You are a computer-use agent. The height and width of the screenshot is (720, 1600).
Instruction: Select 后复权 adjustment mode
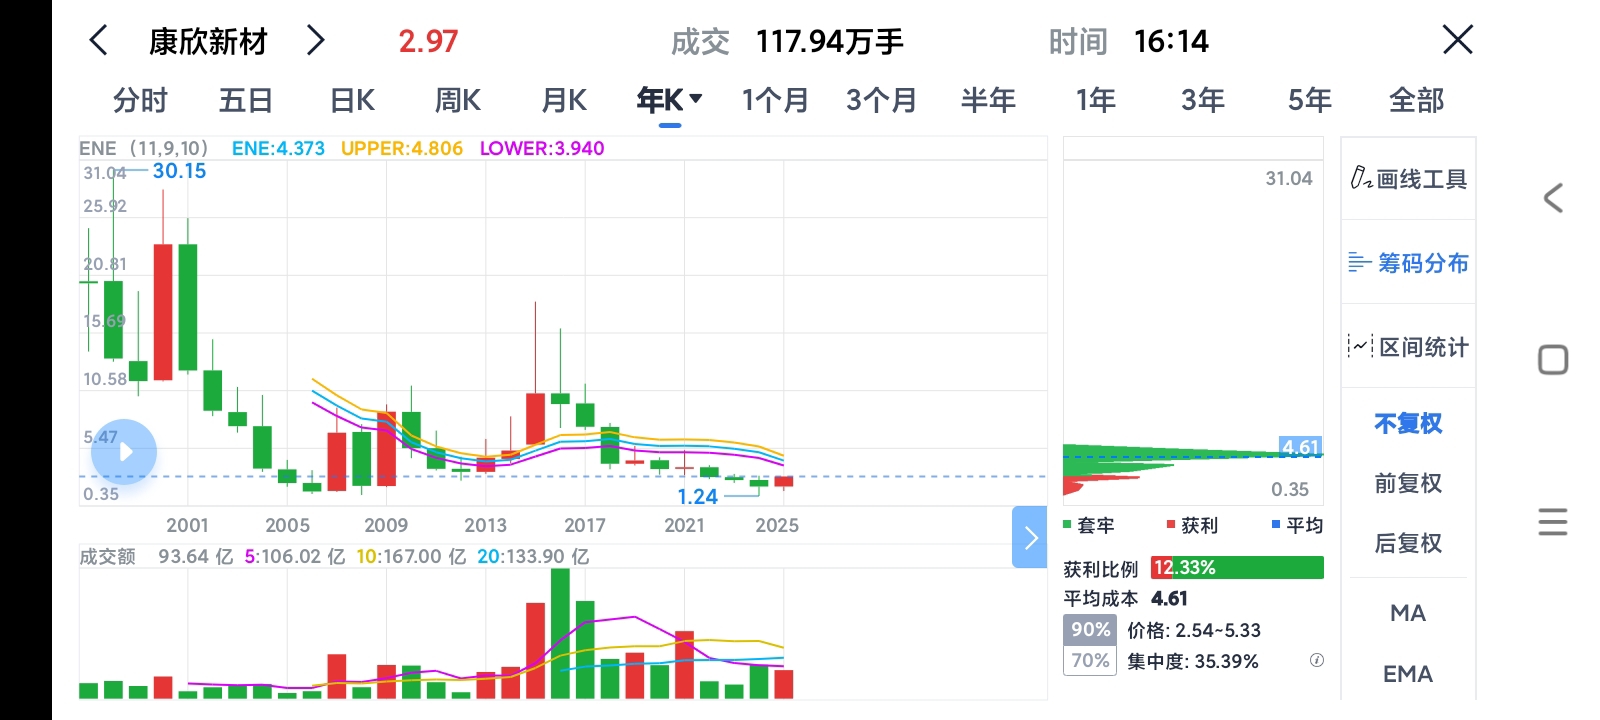coord(1408,543)
